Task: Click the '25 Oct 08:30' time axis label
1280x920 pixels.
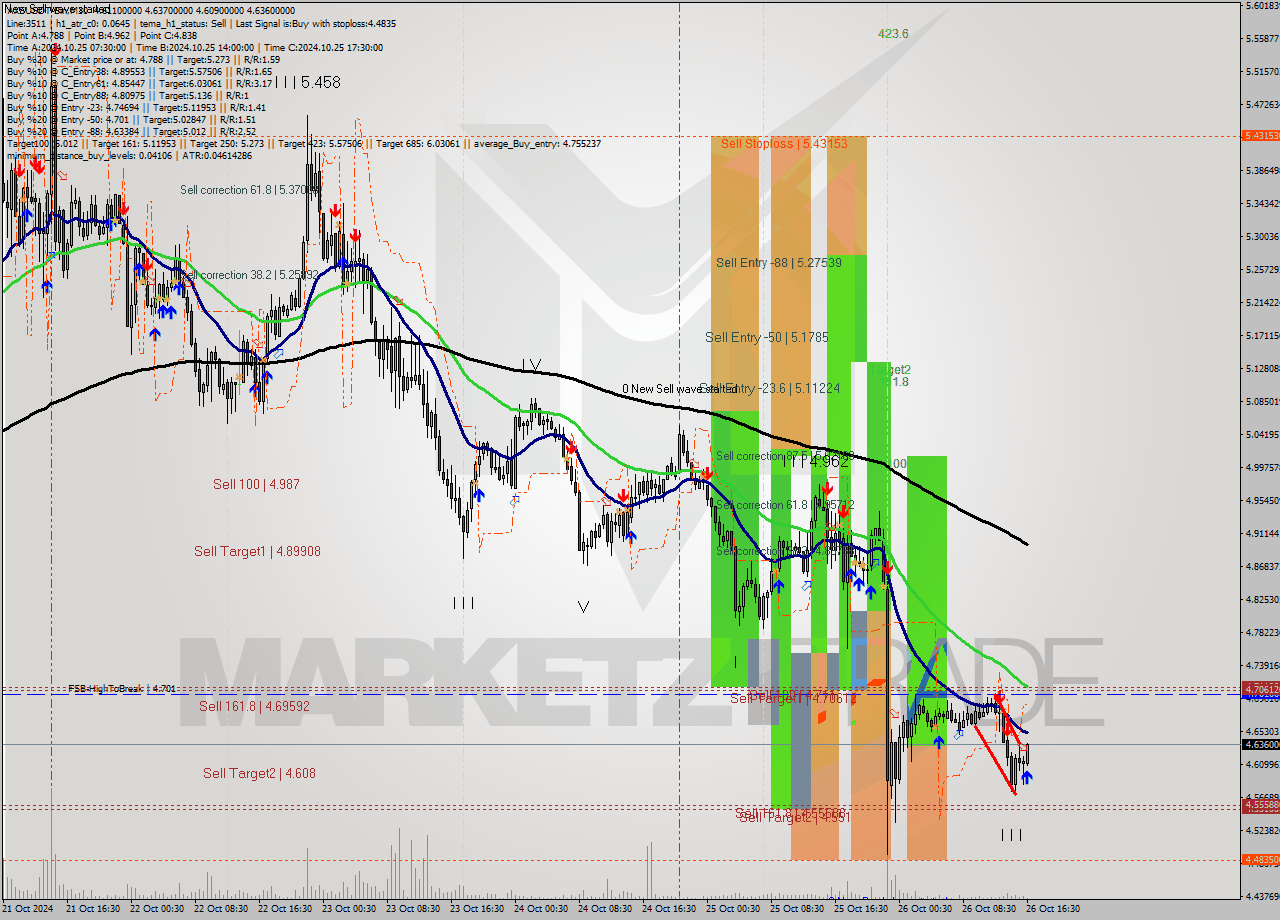Action: click(x=797, y=909)
